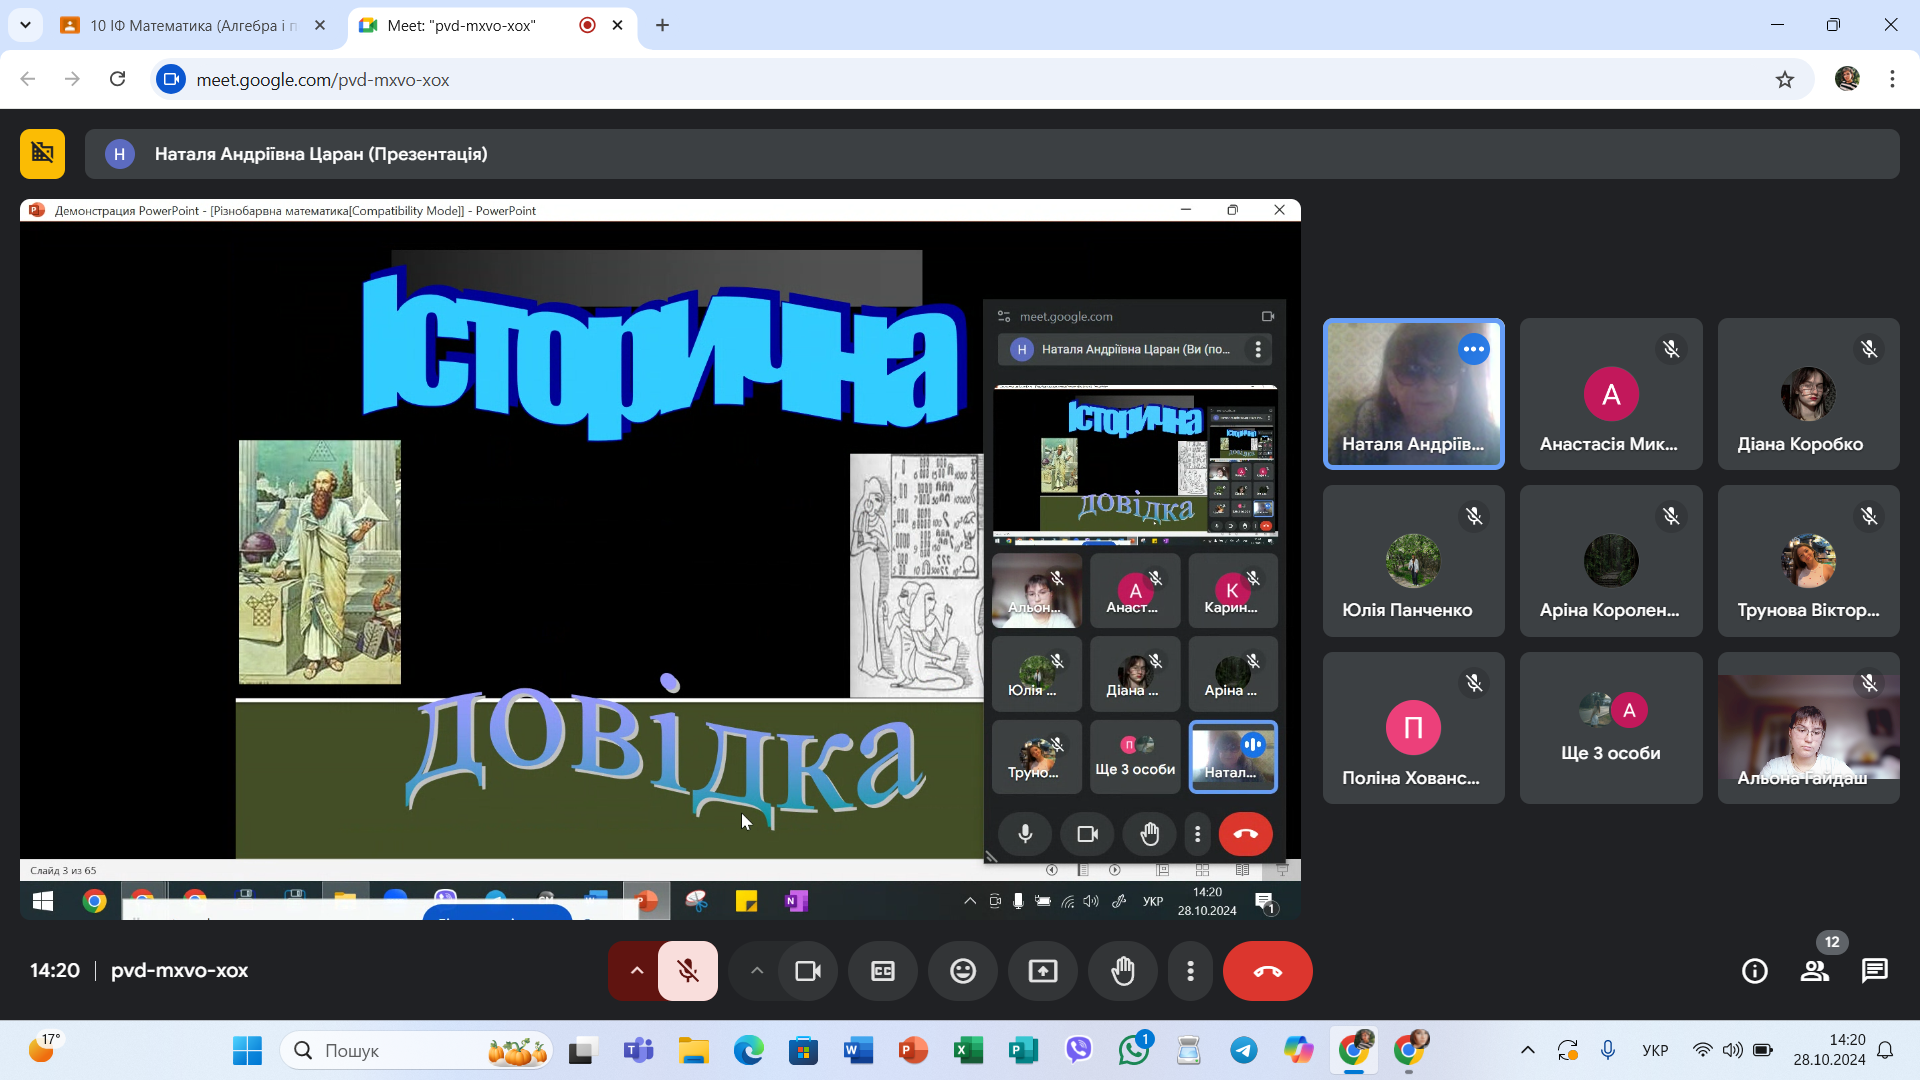The height and width of the screenshot is (1080, 1920).
Task: Click the present screen button
Action: [x=1043, y=971]
